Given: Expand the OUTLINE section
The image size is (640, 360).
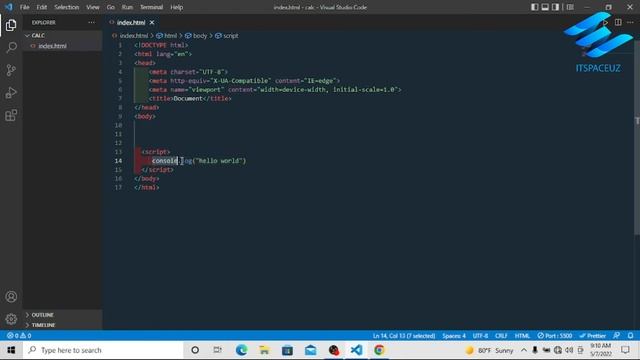Looking at the screenshot, I should 62,315.
